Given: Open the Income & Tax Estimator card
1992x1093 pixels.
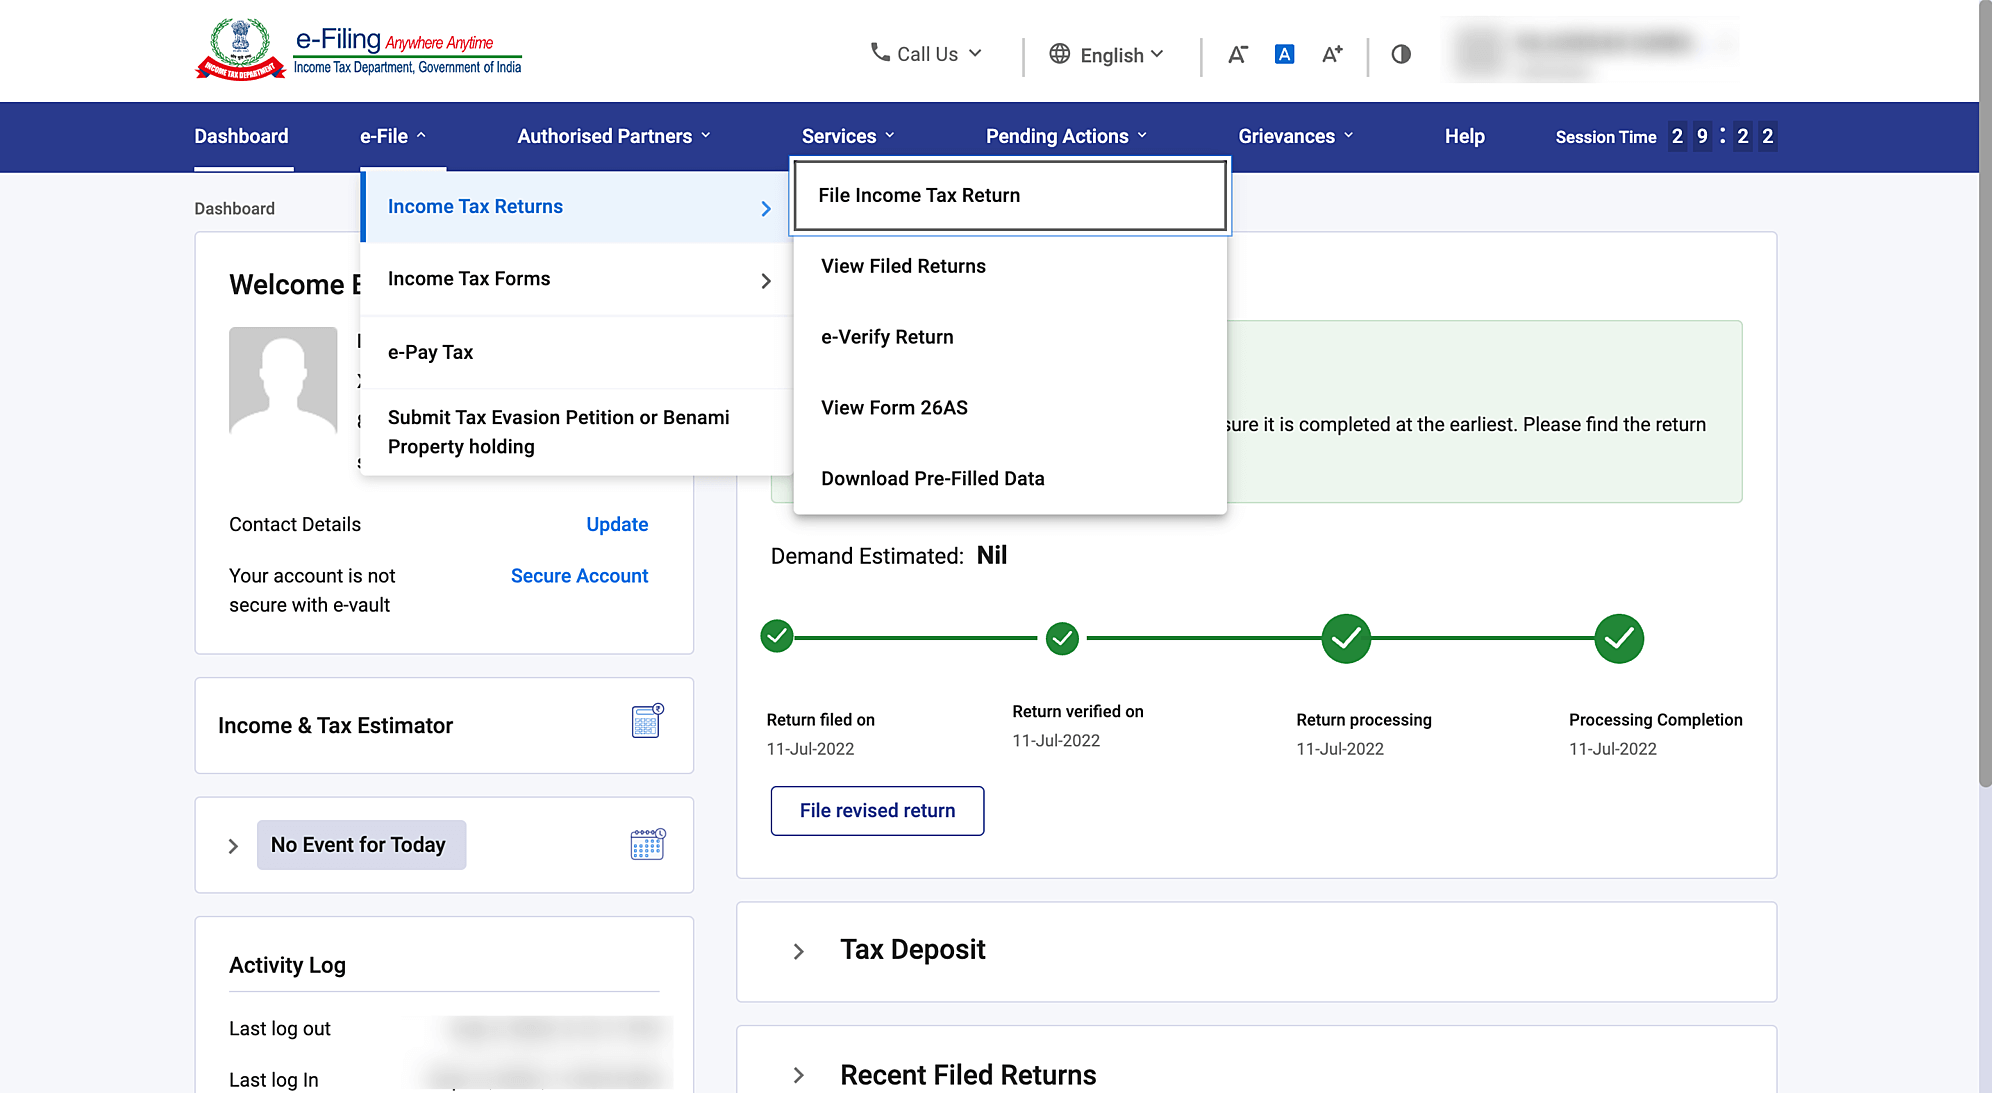Looking at the screenshot, I should tap(444, 725).
